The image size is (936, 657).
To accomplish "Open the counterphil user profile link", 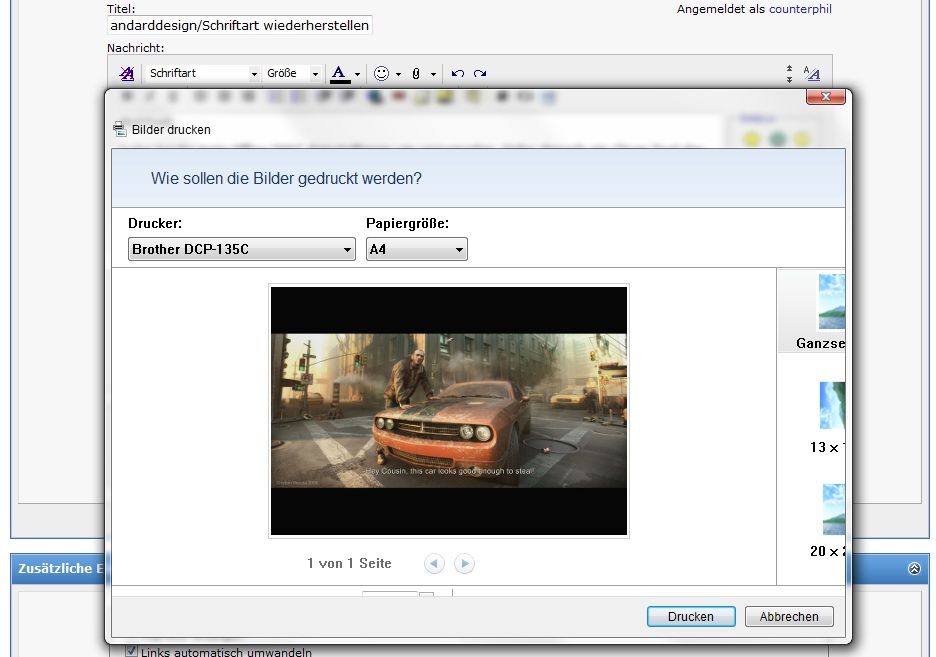I will coord(800,9).
